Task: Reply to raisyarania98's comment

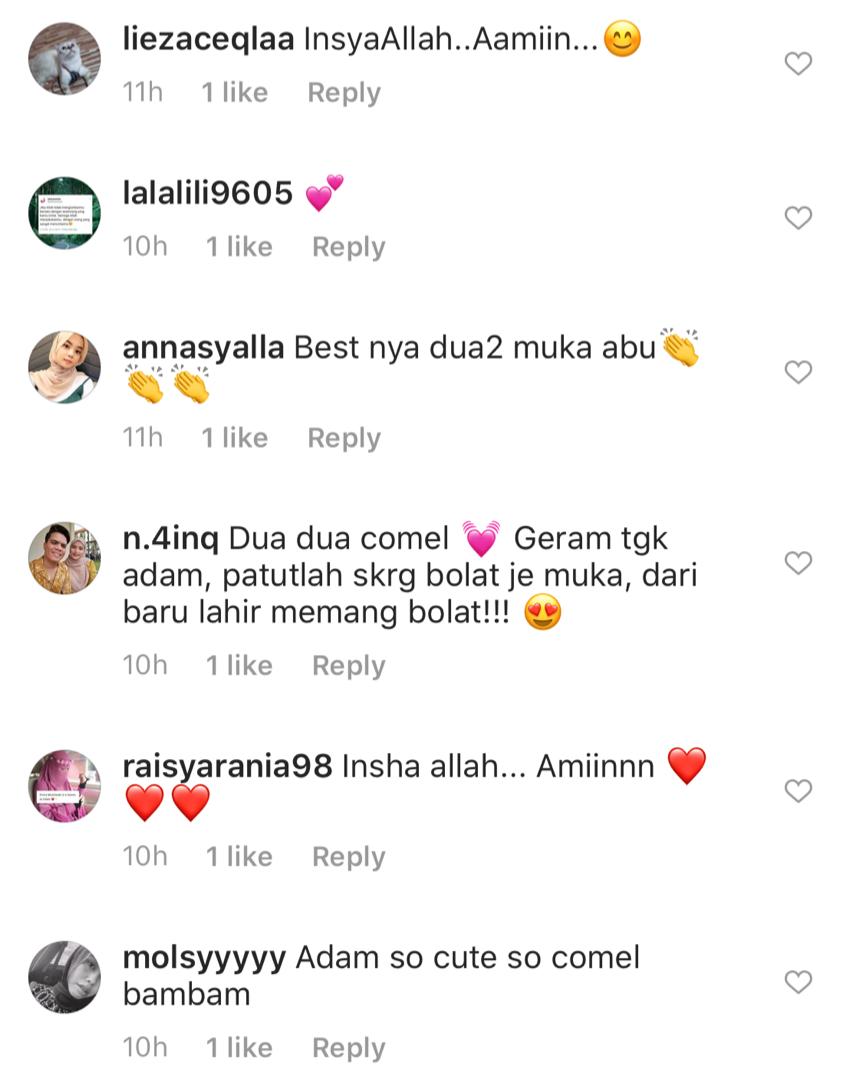Action: (349, 857)
